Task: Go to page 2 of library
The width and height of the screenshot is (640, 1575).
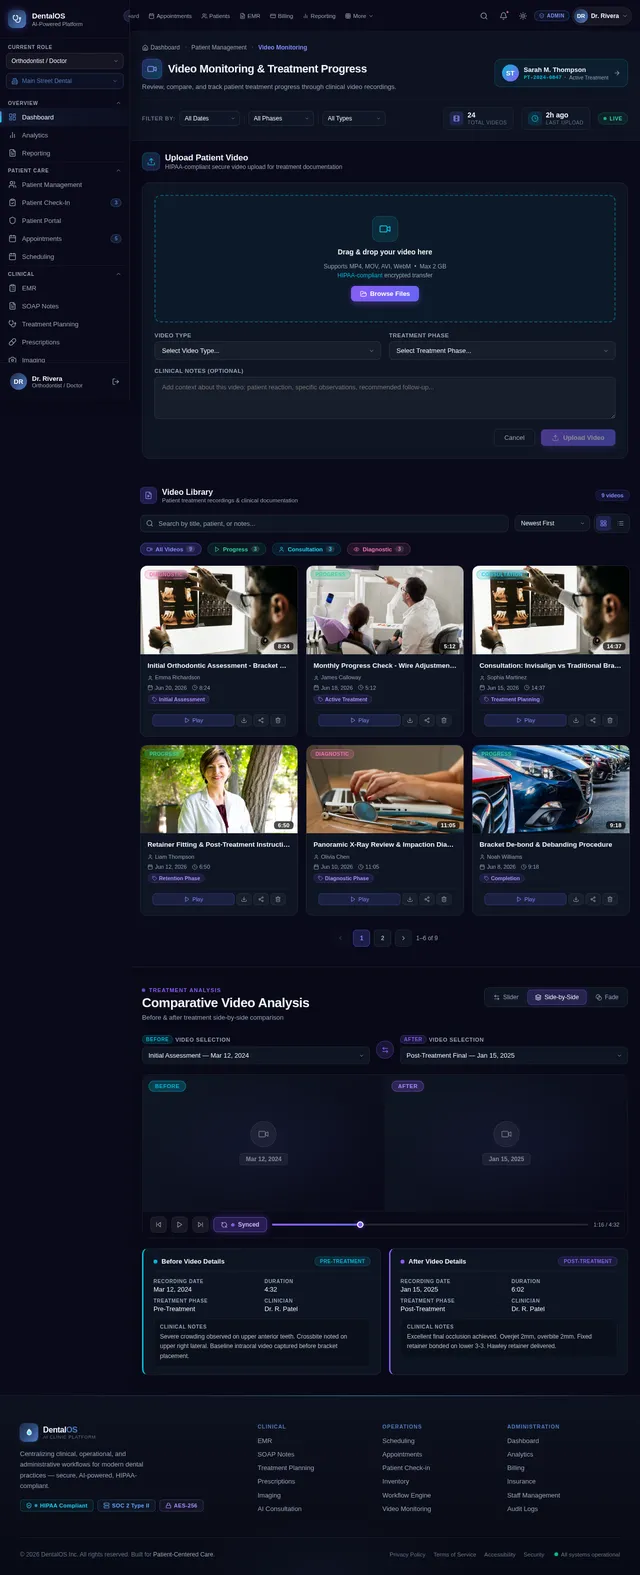Action: (x=382, y=938)
